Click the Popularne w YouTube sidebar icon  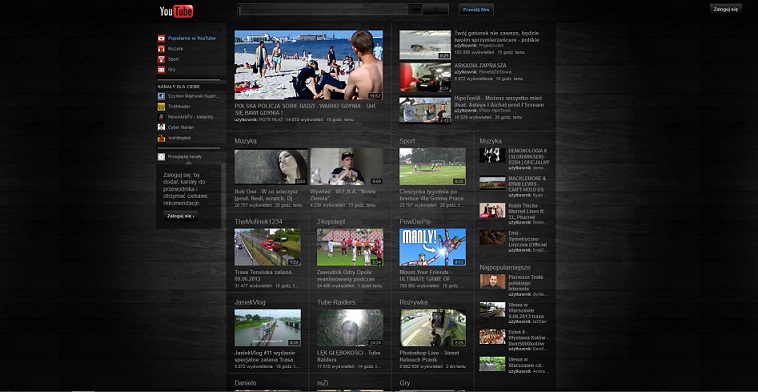[x=161, y=38]
